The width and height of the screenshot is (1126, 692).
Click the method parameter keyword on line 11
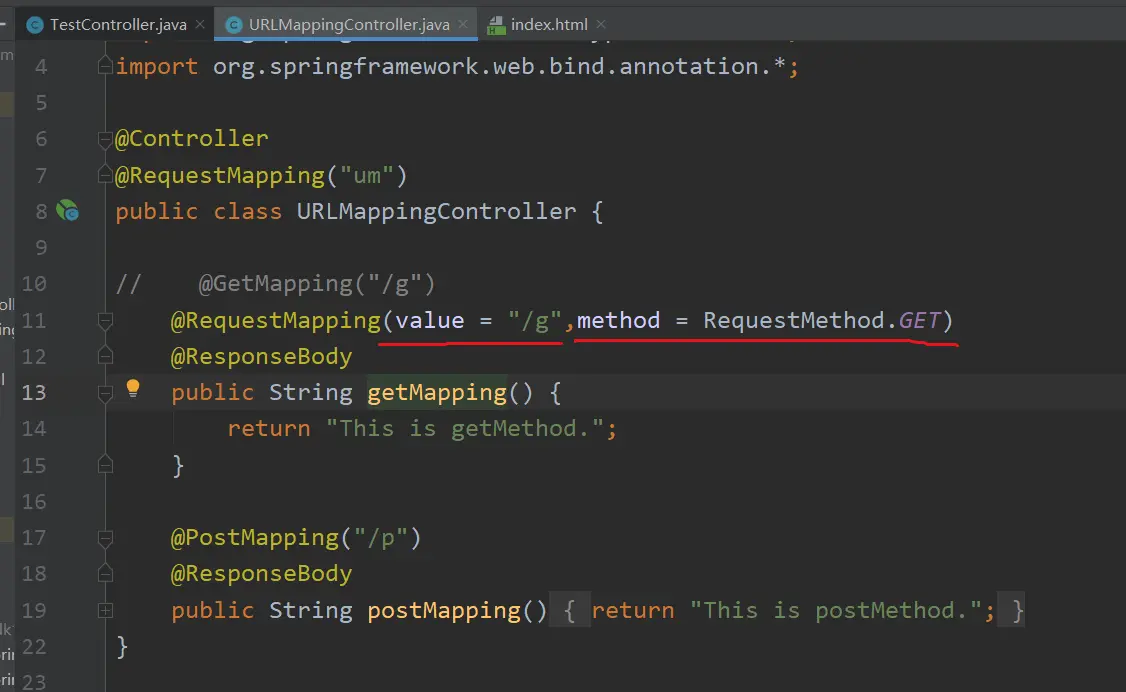tap(618, 320)
